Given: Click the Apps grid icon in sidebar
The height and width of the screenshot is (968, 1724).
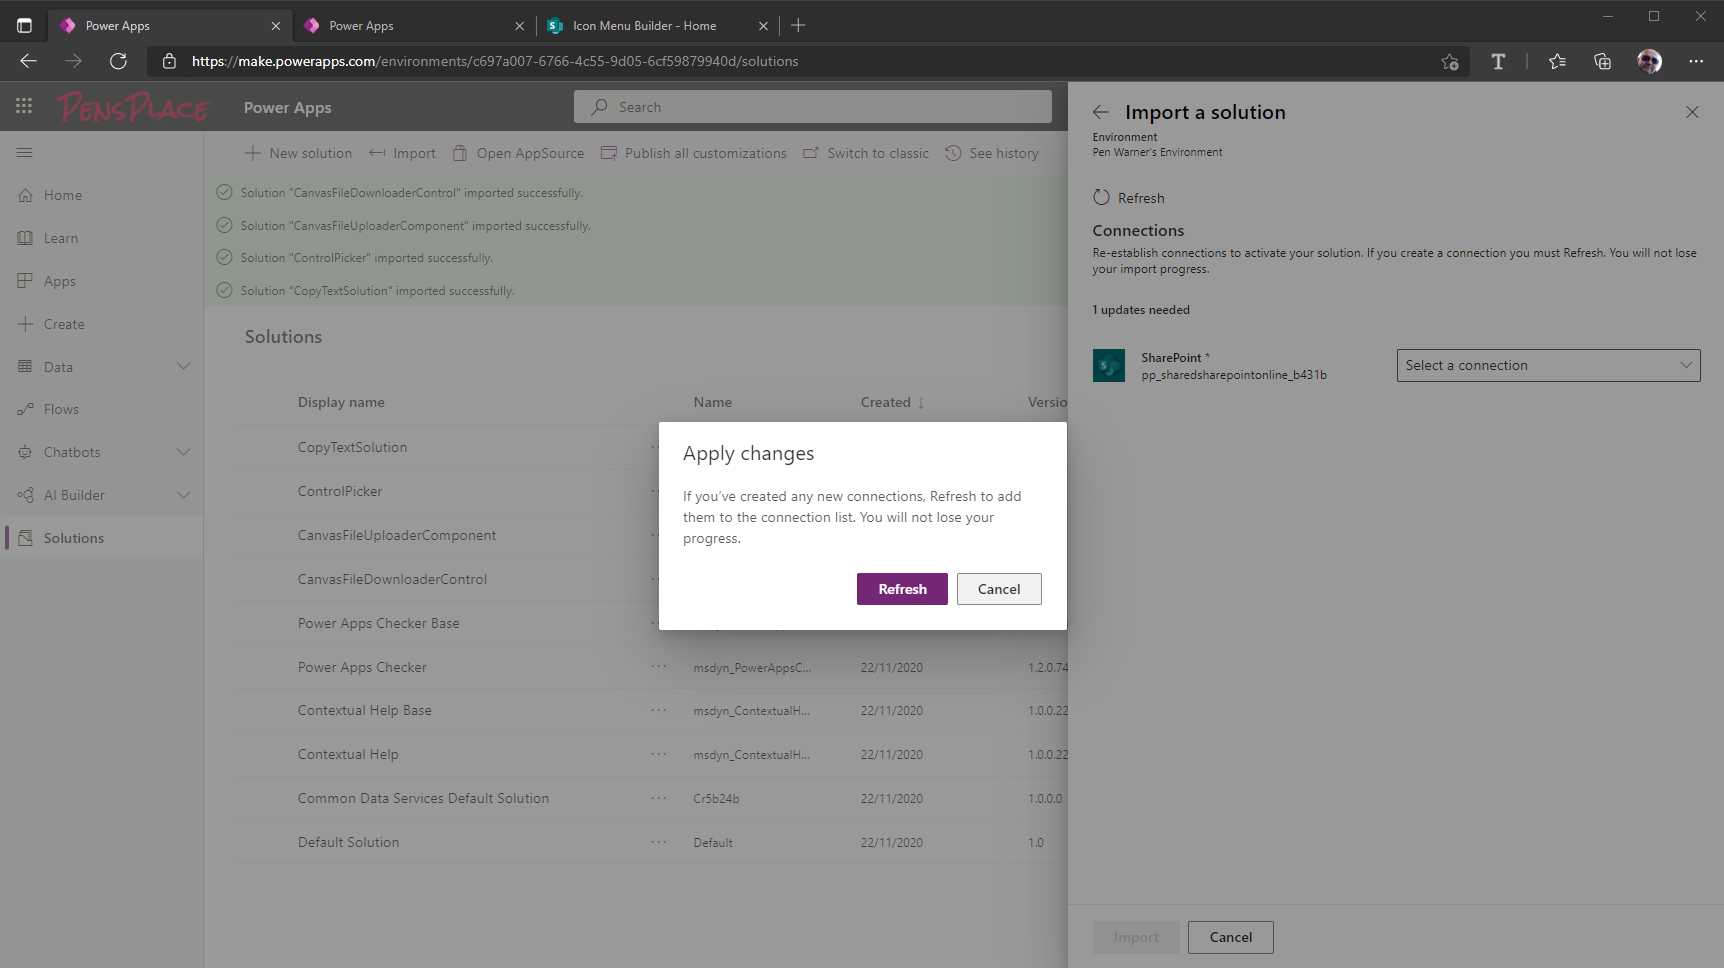Looking at the screenshot, I should tap(25, 281).
